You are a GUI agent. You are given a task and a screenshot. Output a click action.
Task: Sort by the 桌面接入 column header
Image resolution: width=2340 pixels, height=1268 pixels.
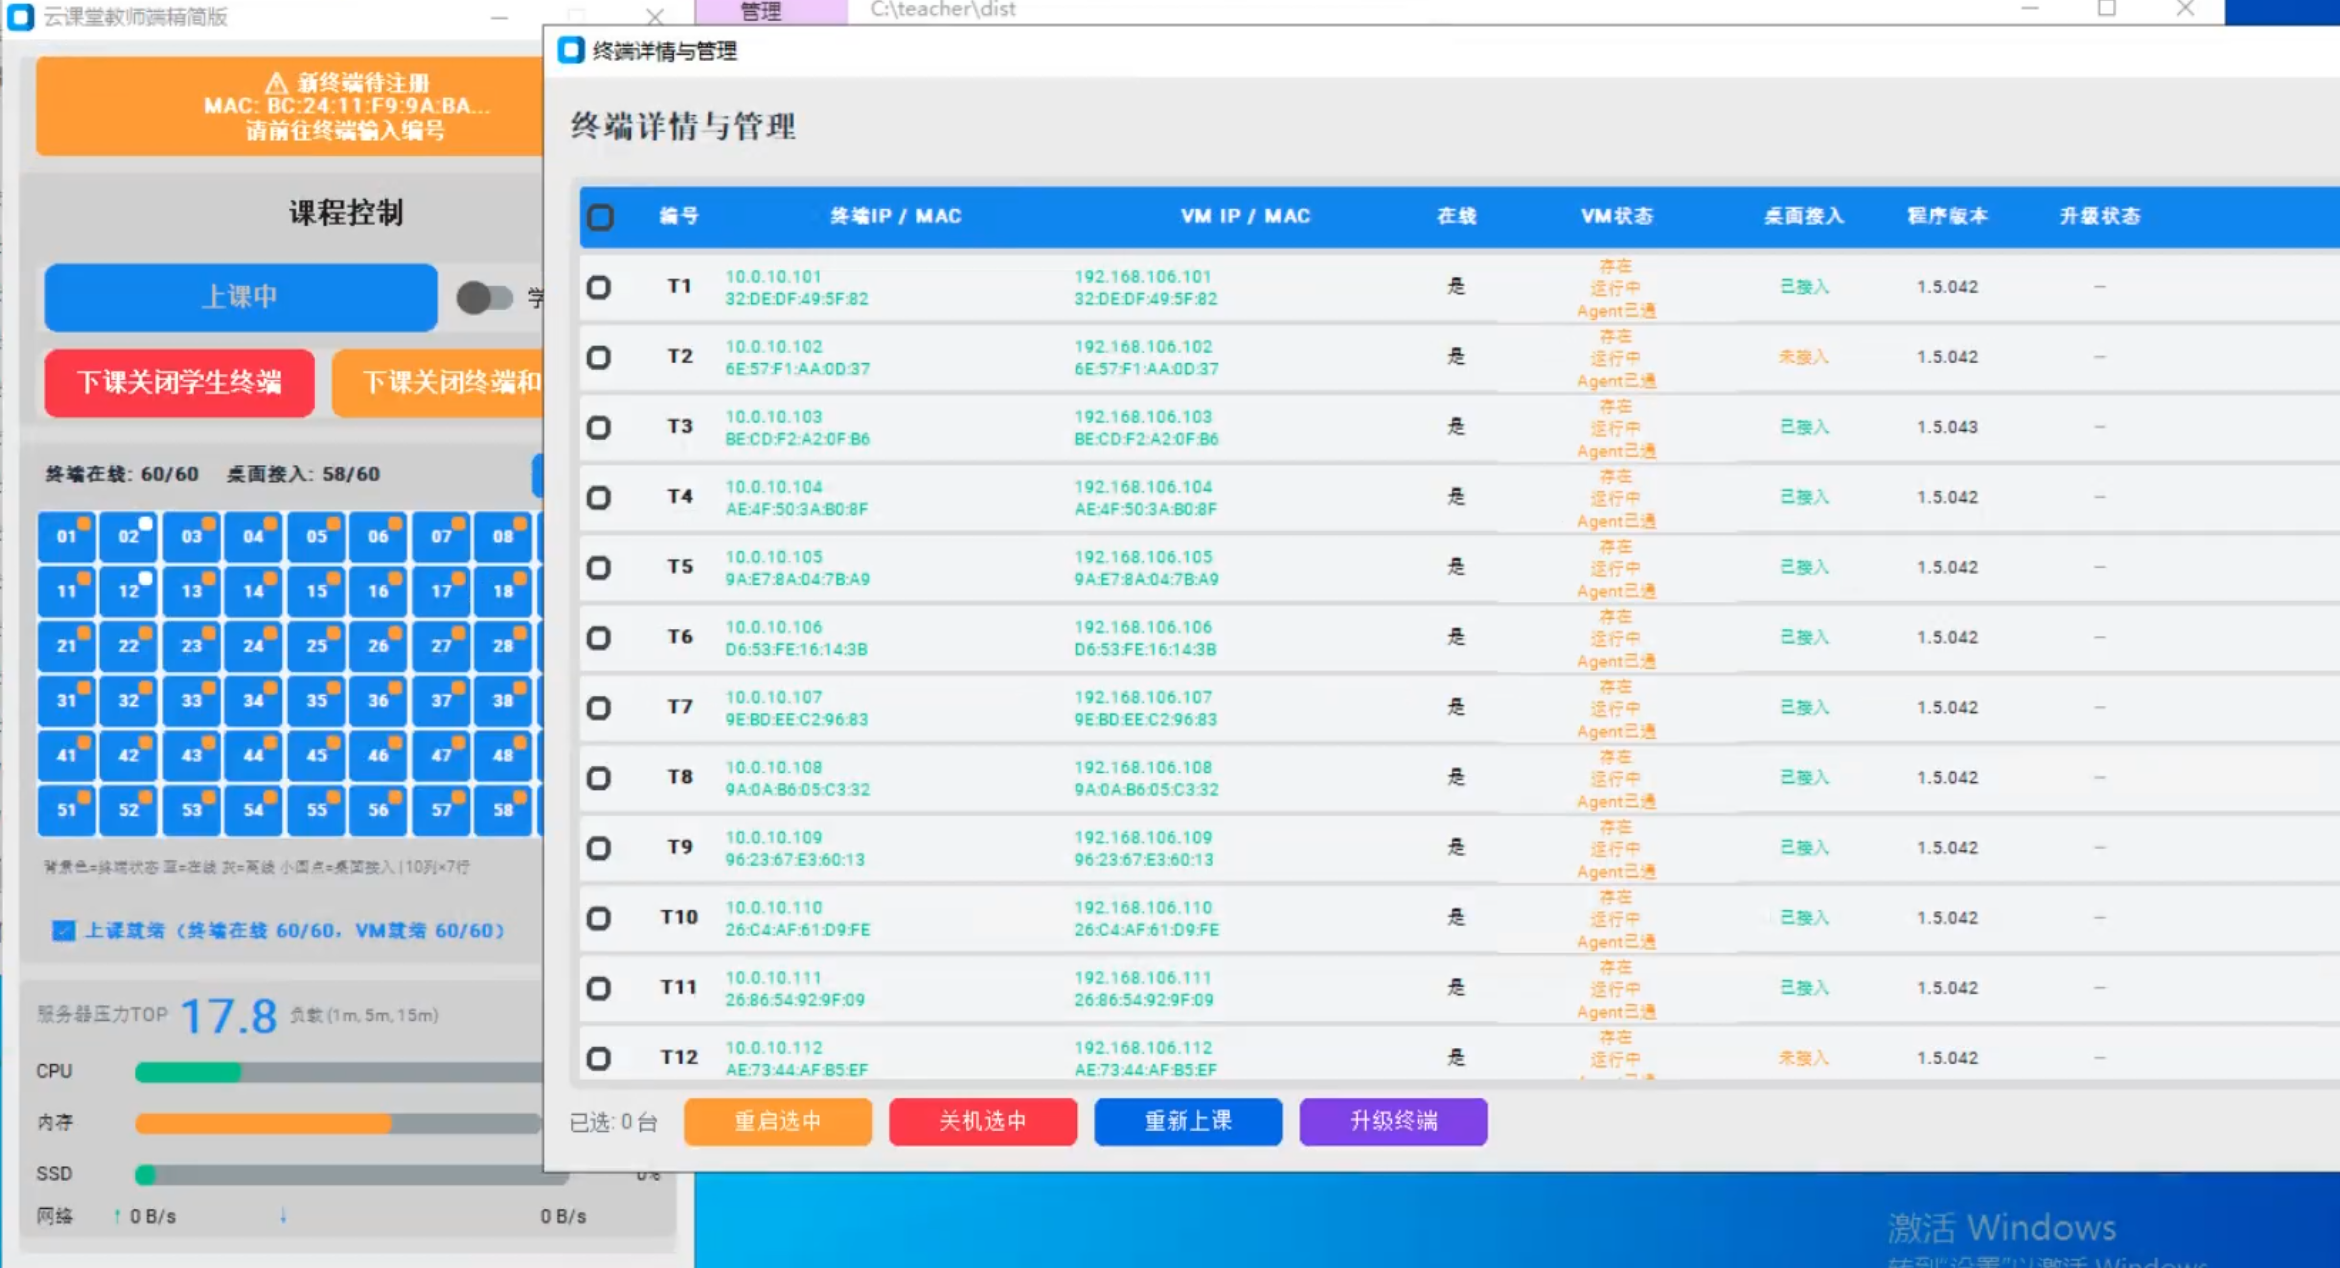(1804, 216)
